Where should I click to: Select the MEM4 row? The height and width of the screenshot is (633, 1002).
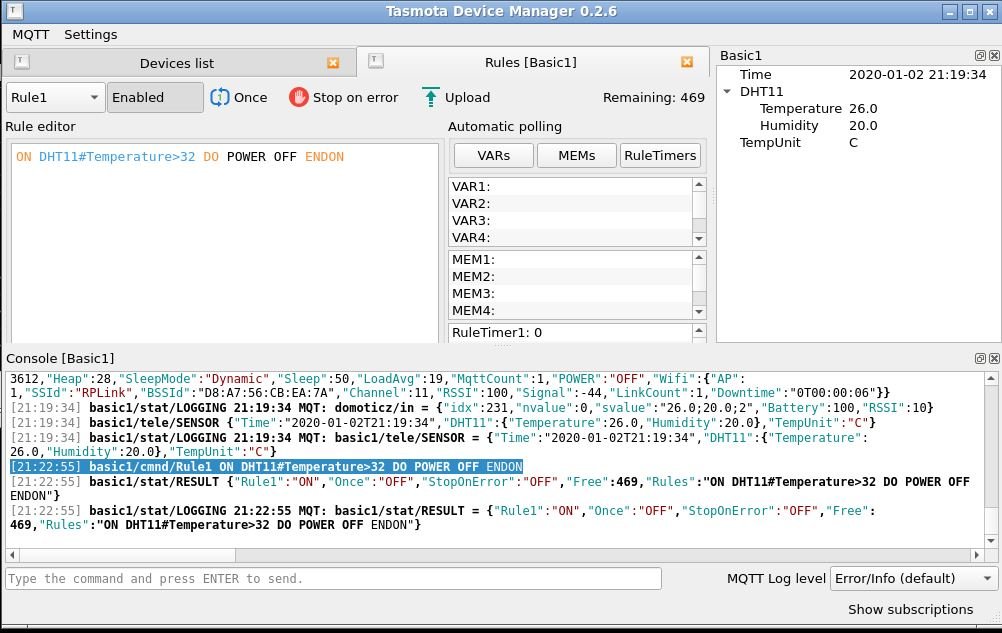click(571, 310)
